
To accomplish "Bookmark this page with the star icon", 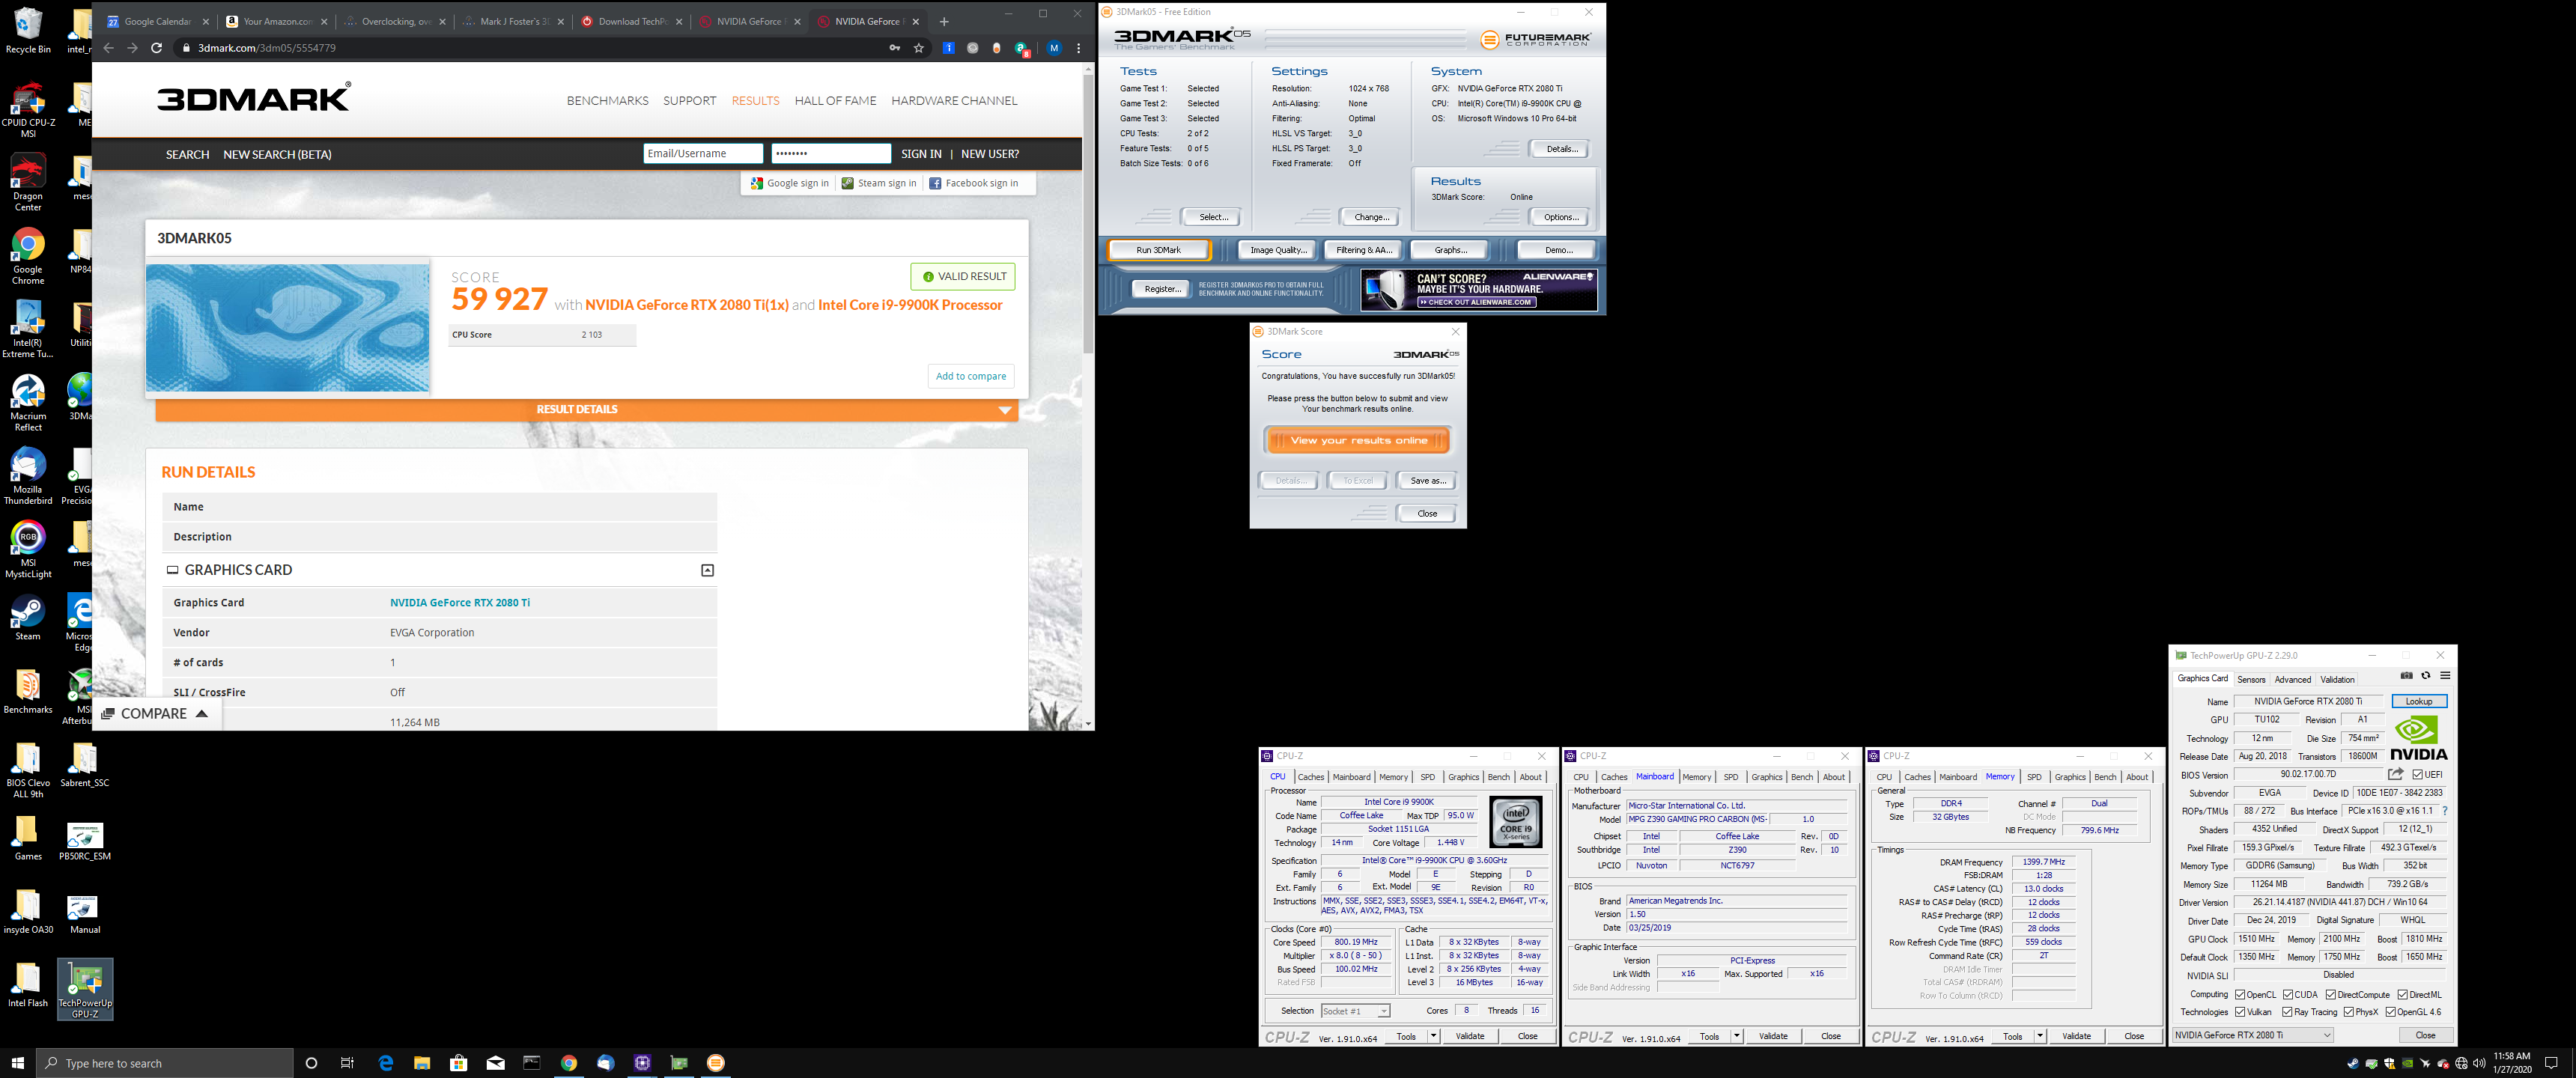I will coord(919,48).
